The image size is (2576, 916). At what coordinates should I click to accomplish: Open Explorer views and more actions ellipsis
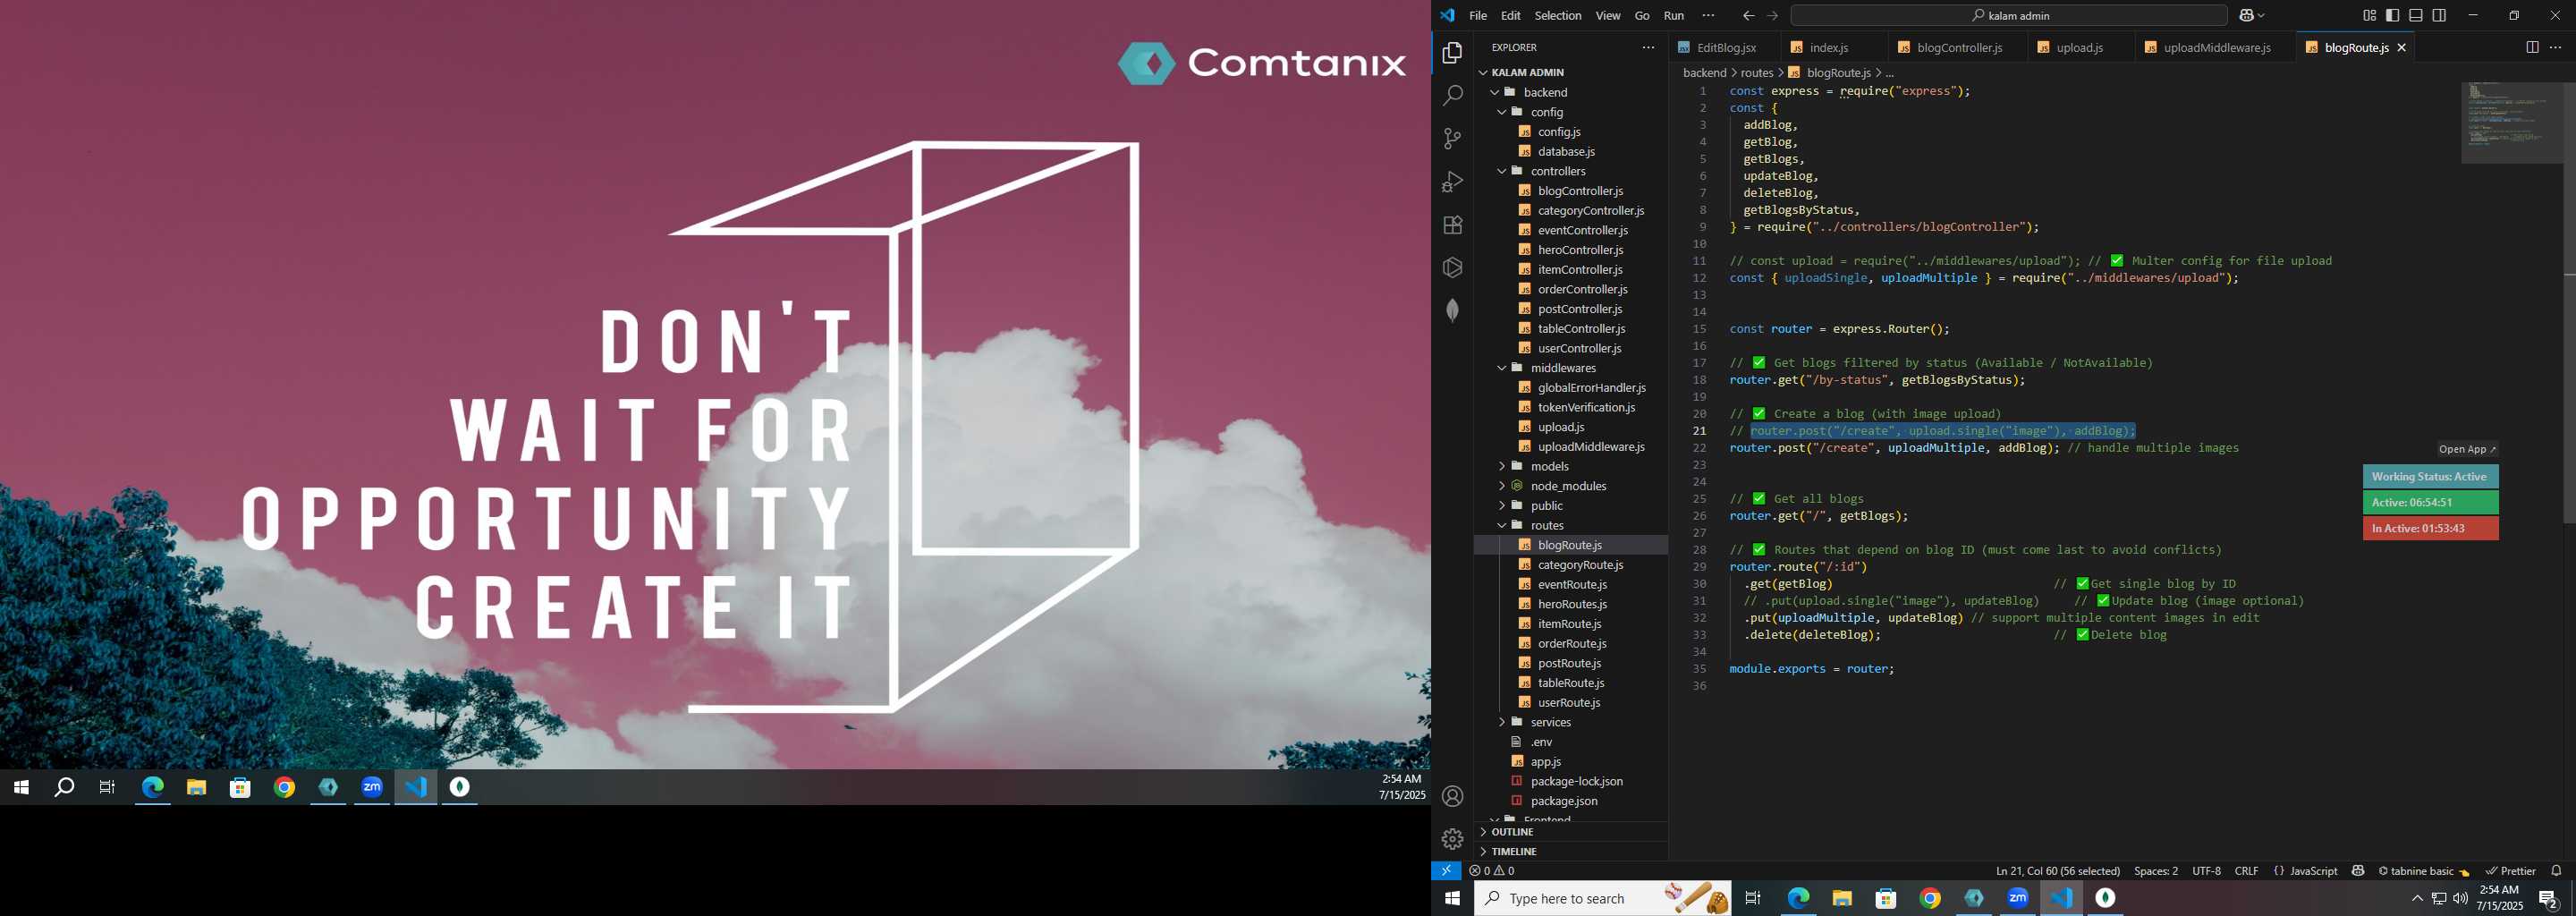[1648, 47]
